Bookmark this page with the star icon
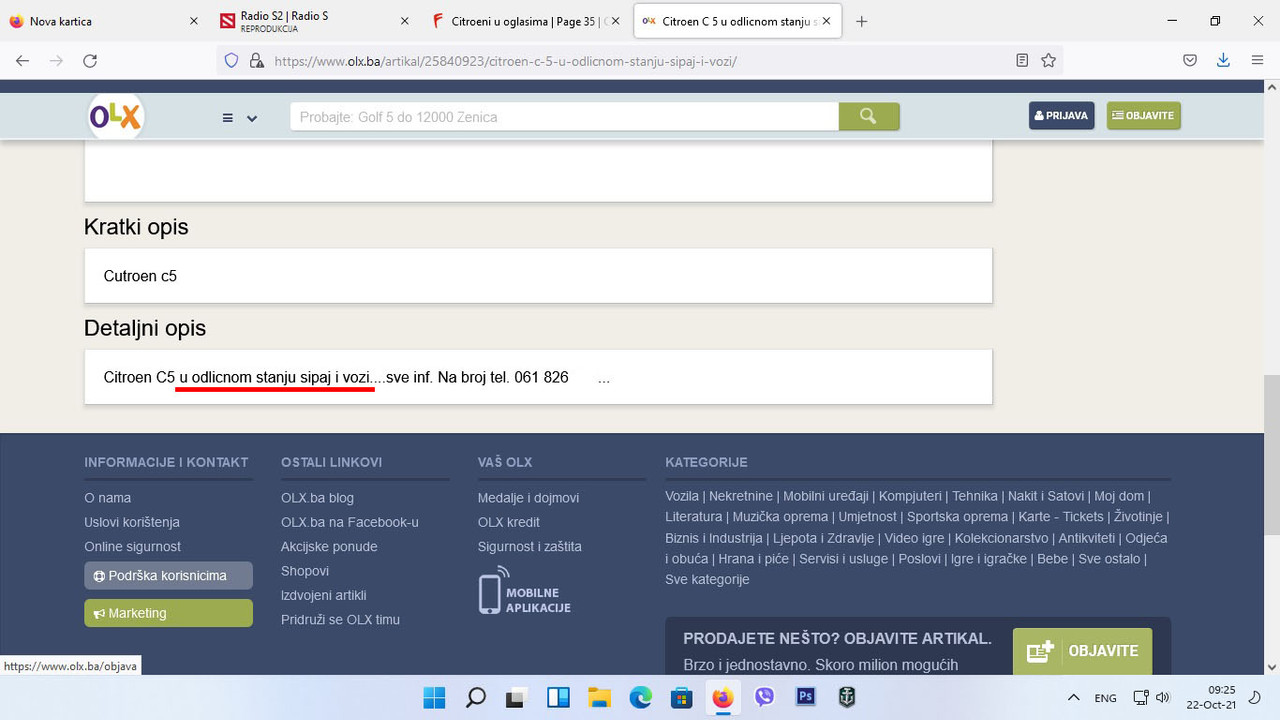Viewport: 1280px width, 720px height. [1048, 61]
